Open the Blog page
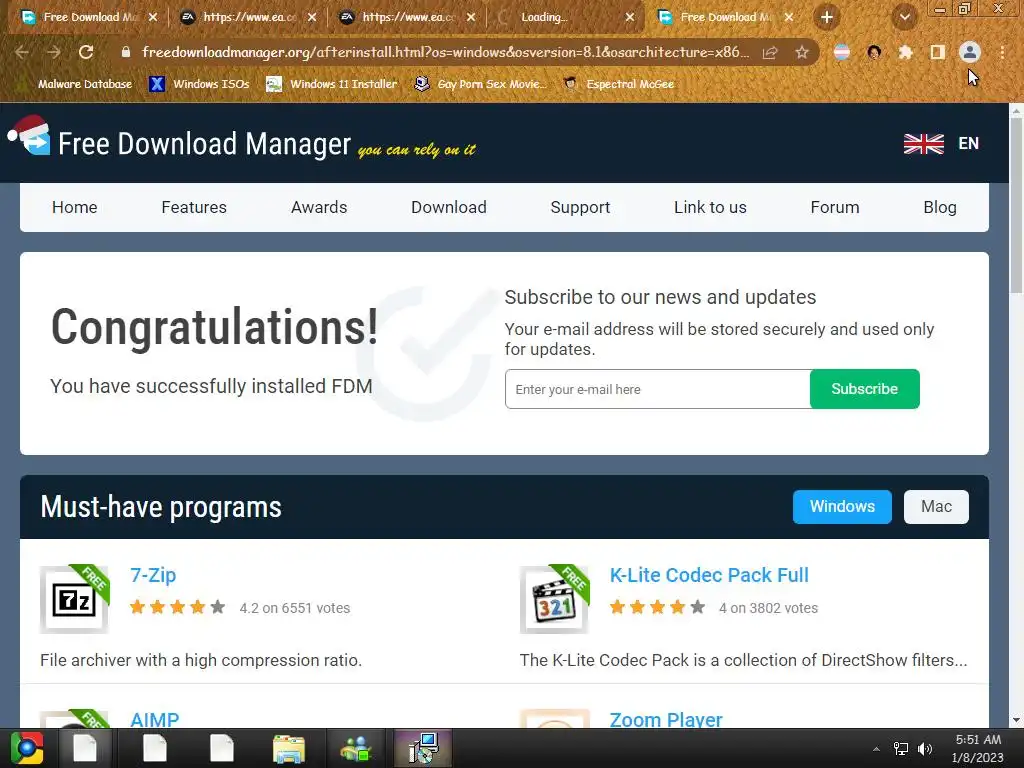 (940, 207)
